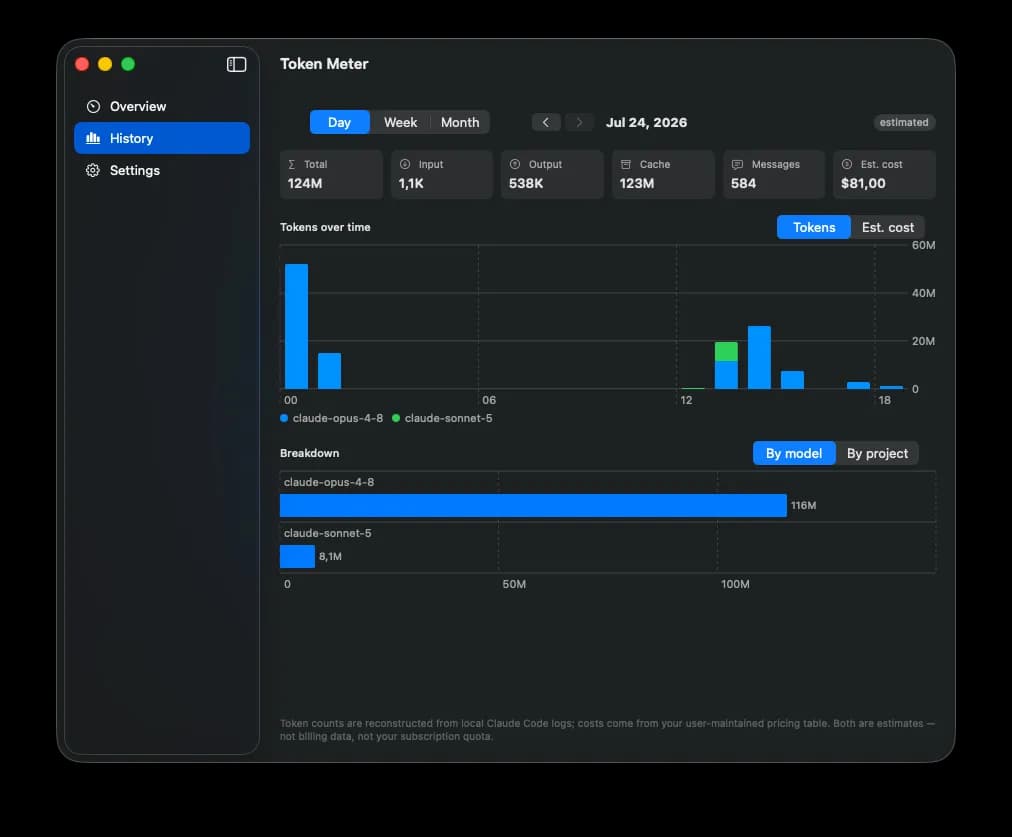
Task: Click the token counts disclaimer footnote
Action: pos(607,730)
